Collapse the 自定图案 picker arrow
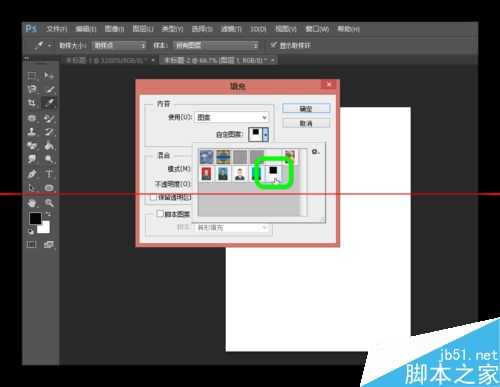 coord(266,135)
